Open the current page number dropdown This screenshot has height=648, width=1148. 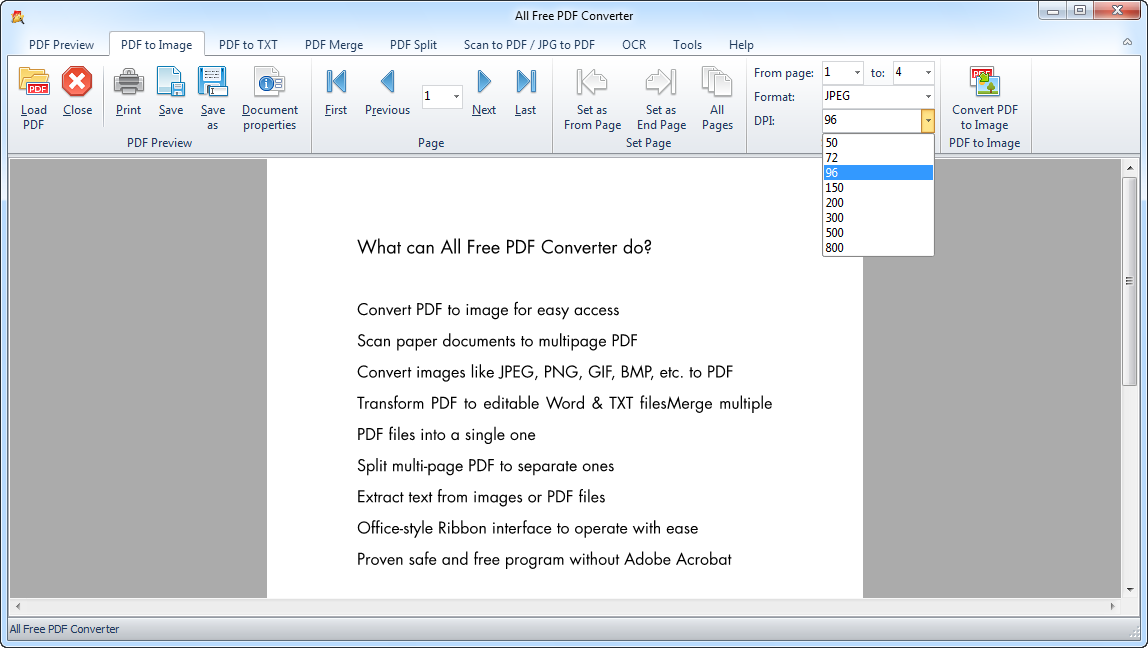(x=456, y=97)
